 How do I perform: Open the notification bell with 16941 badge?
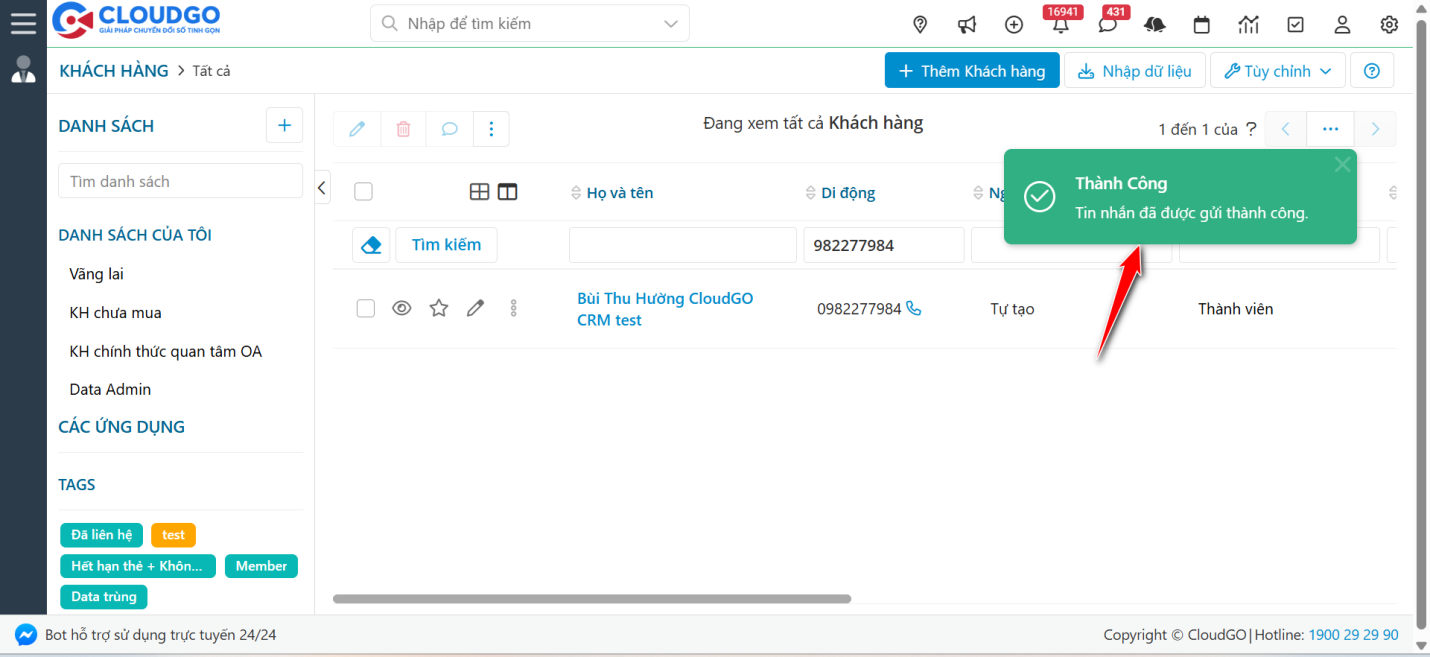pyautogui.click(x=1060, y=25)
